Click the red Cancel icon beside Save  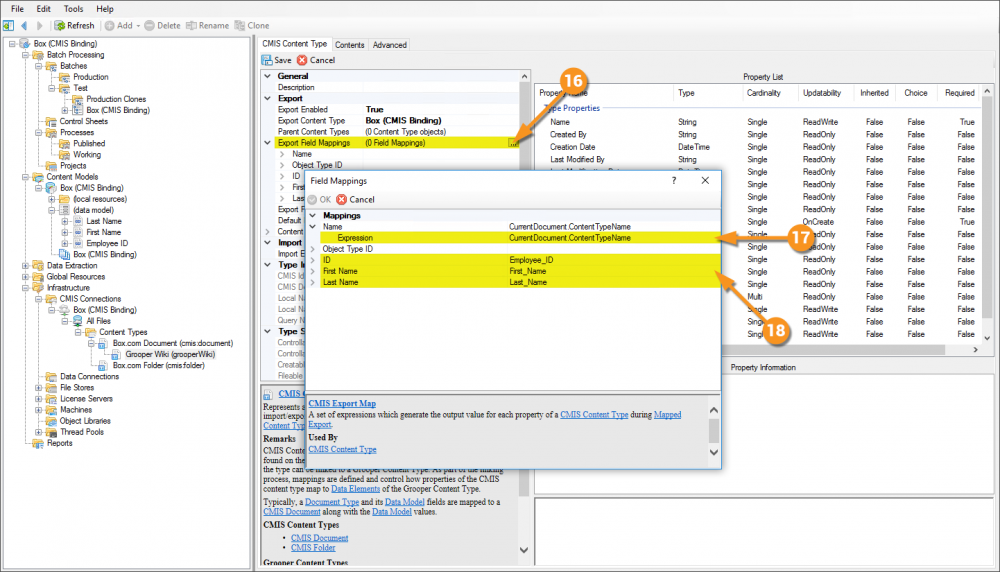302,60
